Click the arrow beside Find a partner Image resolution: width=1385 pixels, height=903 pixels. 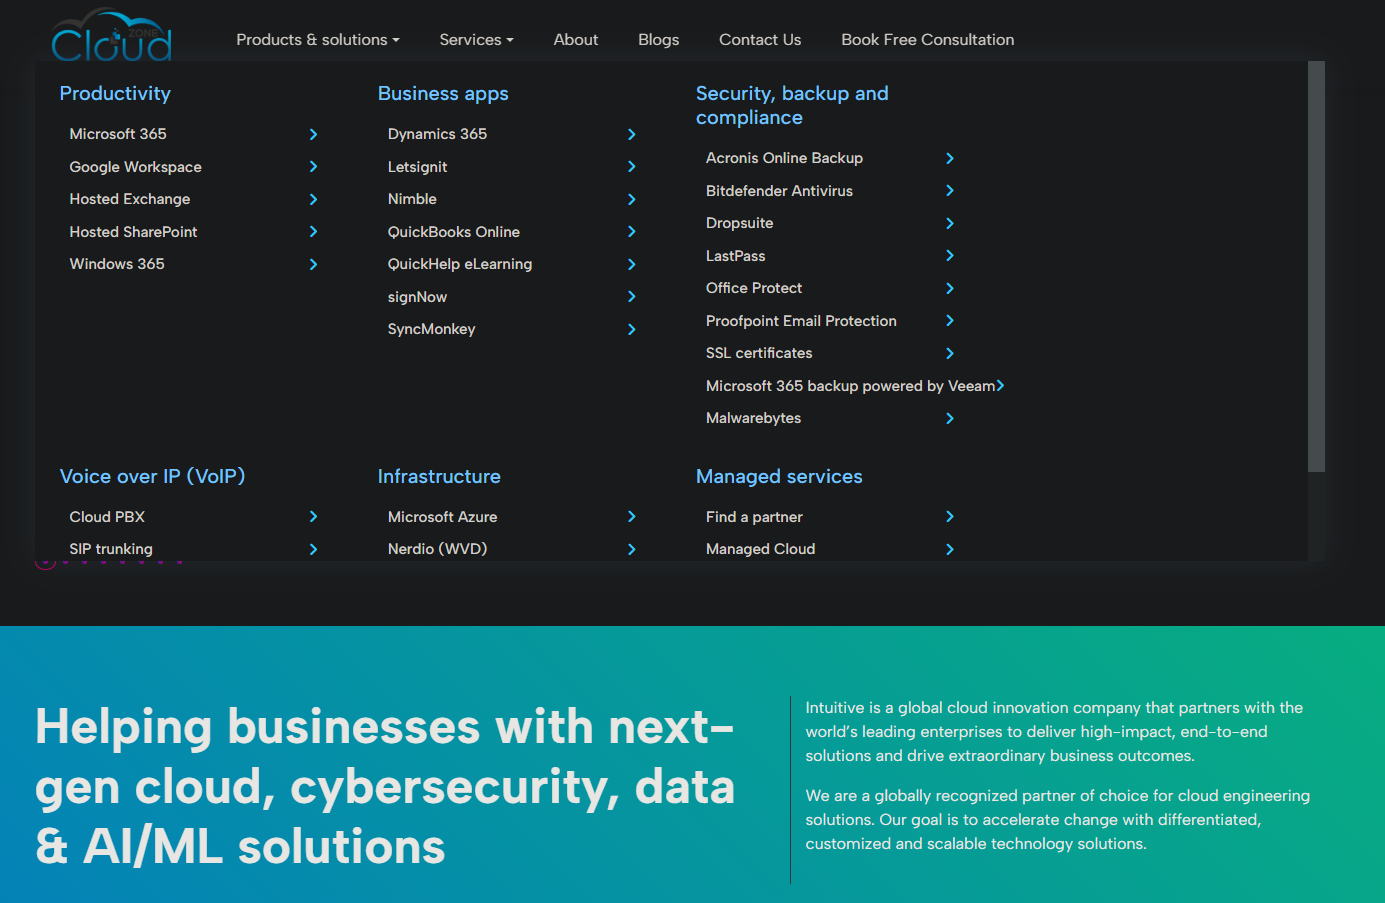(x=949, y=517)
